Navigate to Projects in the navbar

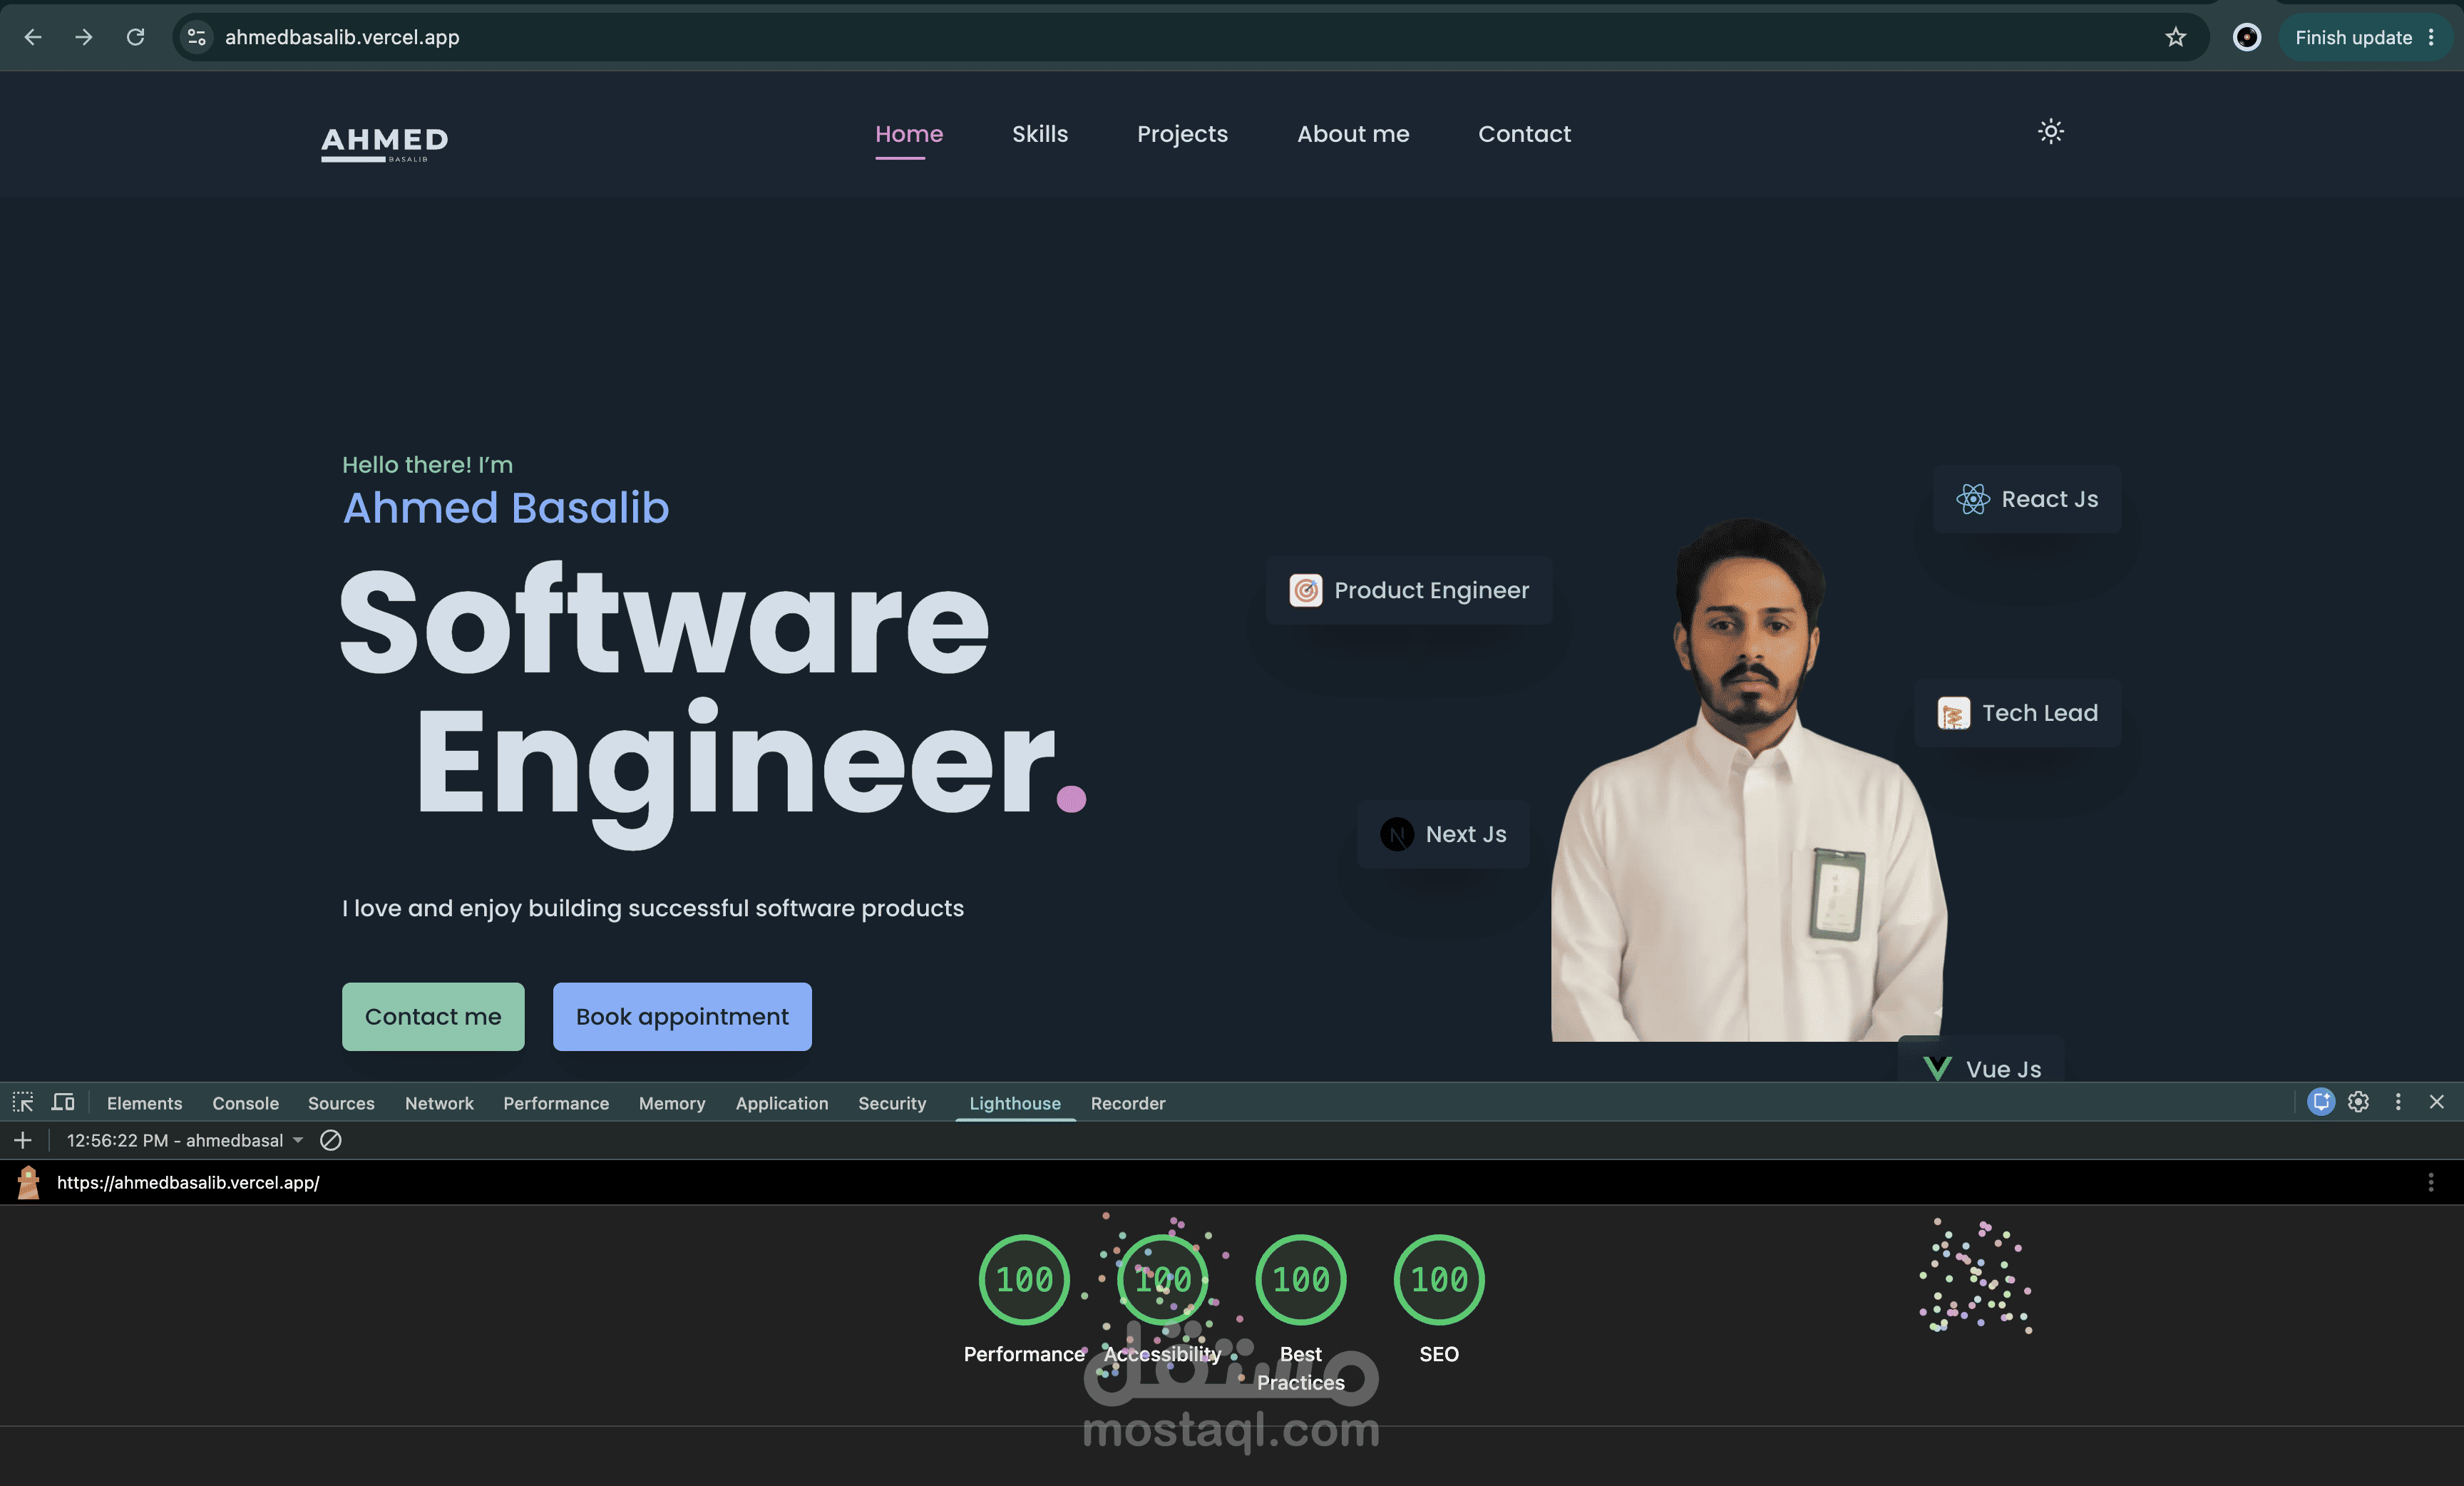pyautogui.click(x=1182, y=134)
